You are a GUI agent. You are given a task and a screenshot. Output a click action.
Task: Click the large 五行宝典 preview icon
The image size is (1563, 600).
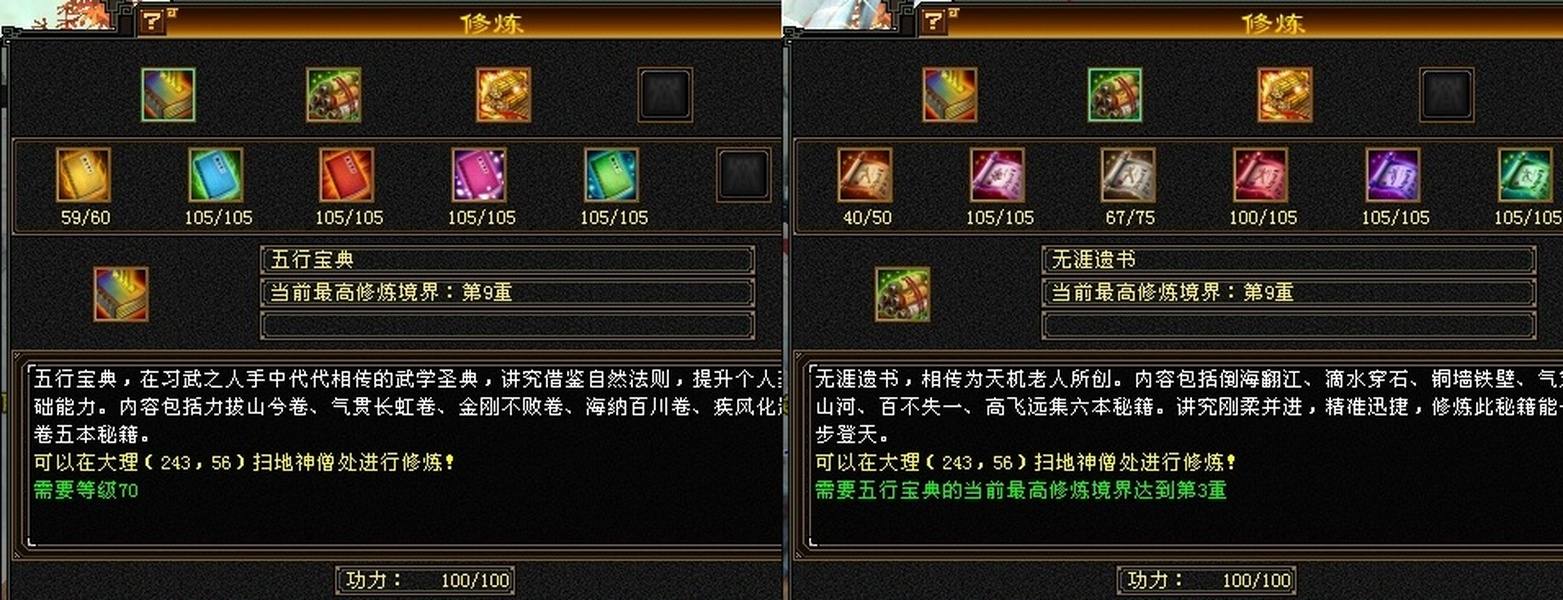(121, 294)
